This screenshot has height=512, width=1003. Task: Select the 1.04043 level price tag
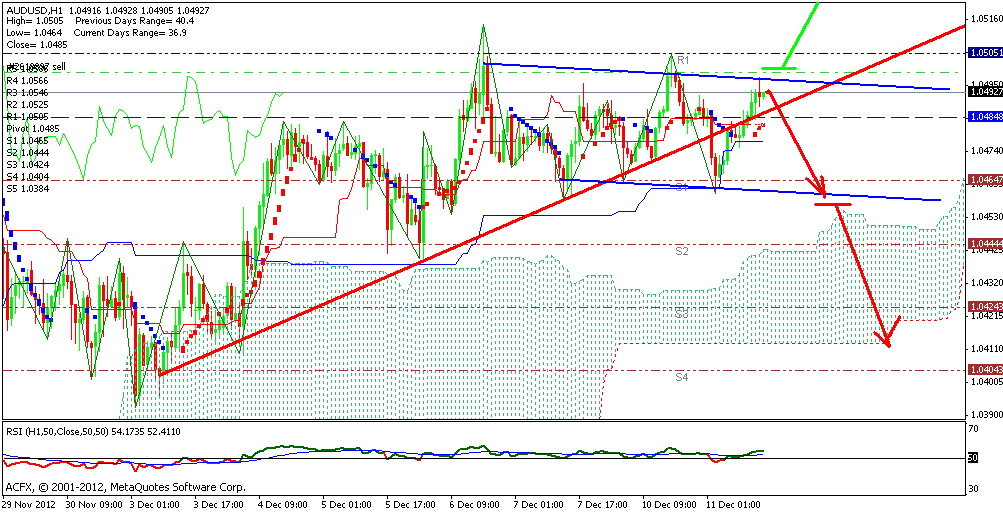984,369
